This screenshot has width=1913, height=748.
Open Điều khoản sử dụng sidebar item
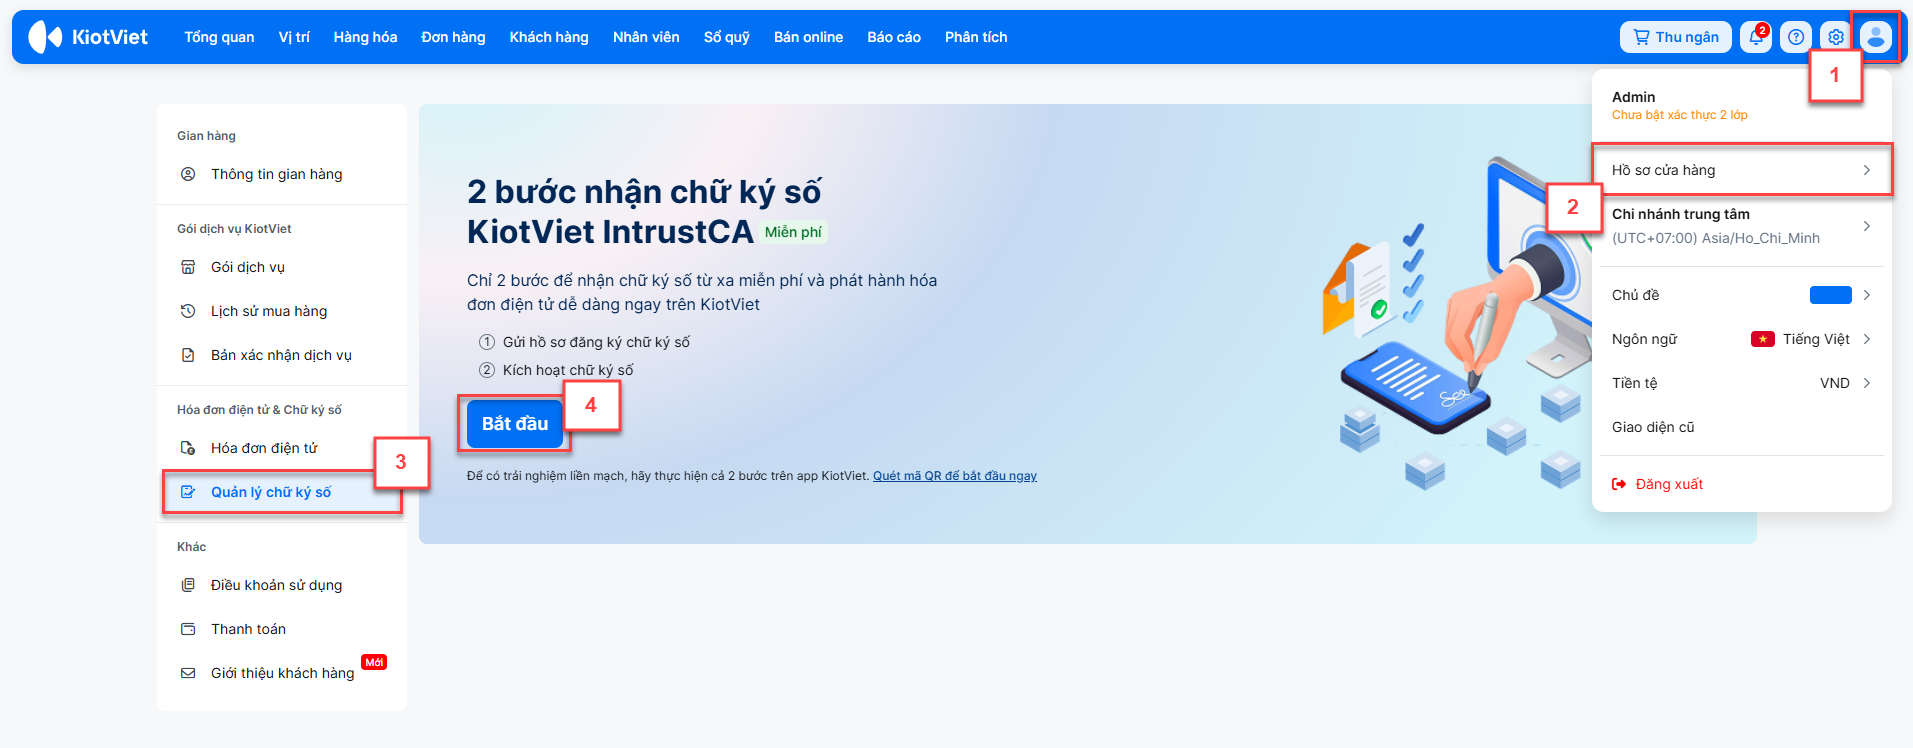[282, 585]
